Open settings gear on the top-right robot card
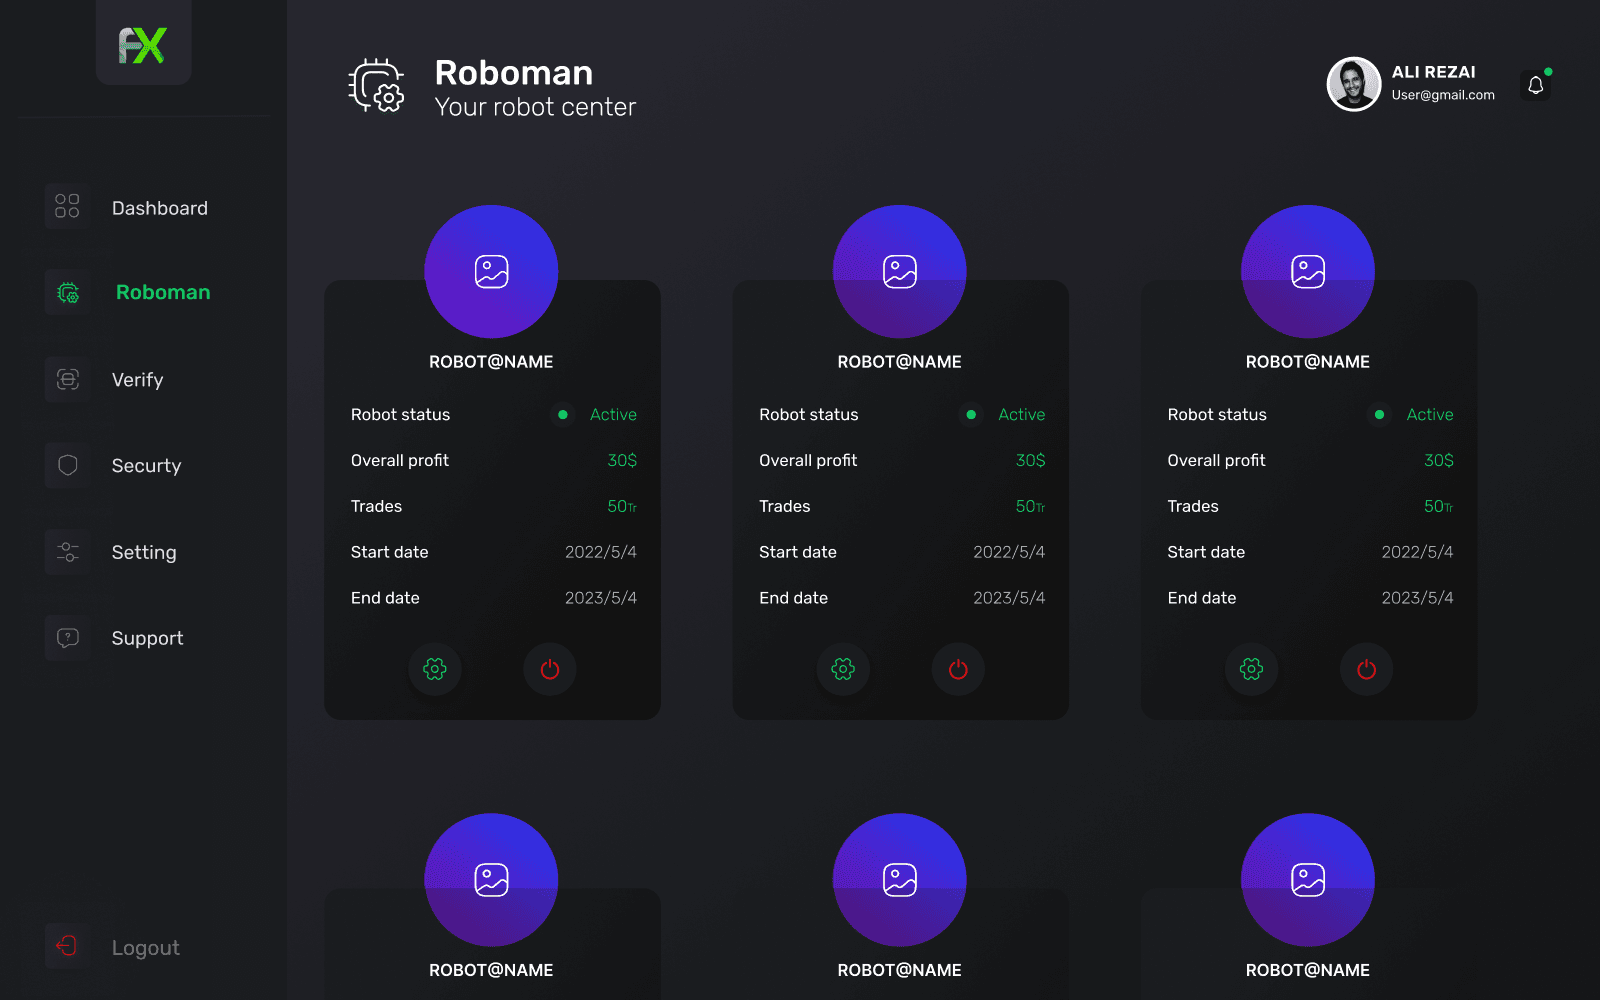The image size is (1600, 1000). tap(1252, 669)
